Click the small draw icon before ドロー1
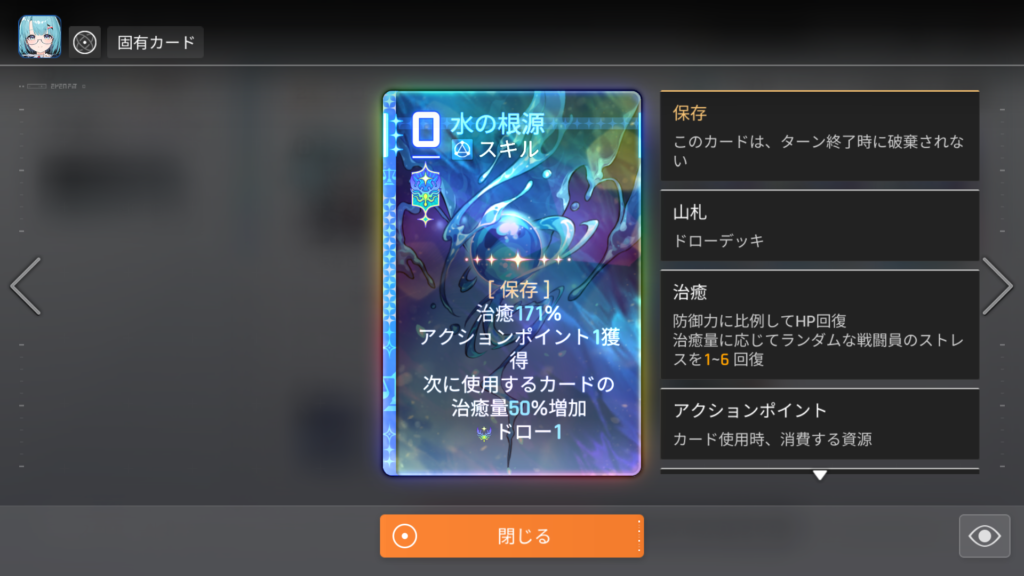 [x=483, y=434]
